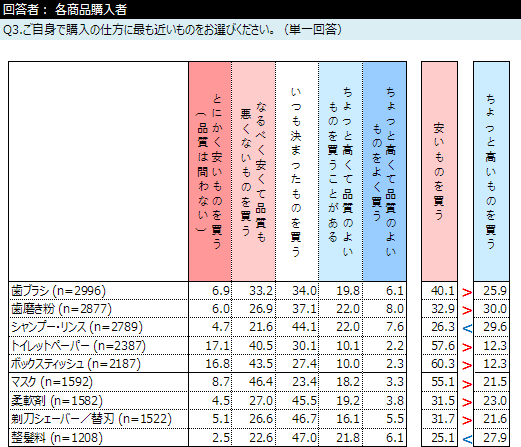Click the red arrow in トイレットペーパー row
Screen dimensions: 521x447
coord(467,347)
